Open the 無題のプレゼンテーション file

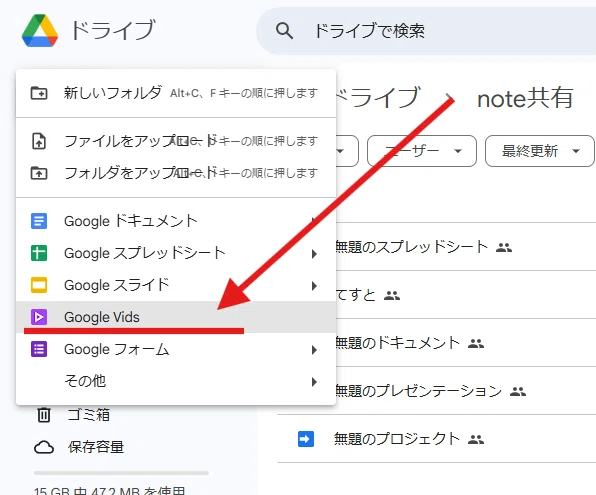[418, 391]
